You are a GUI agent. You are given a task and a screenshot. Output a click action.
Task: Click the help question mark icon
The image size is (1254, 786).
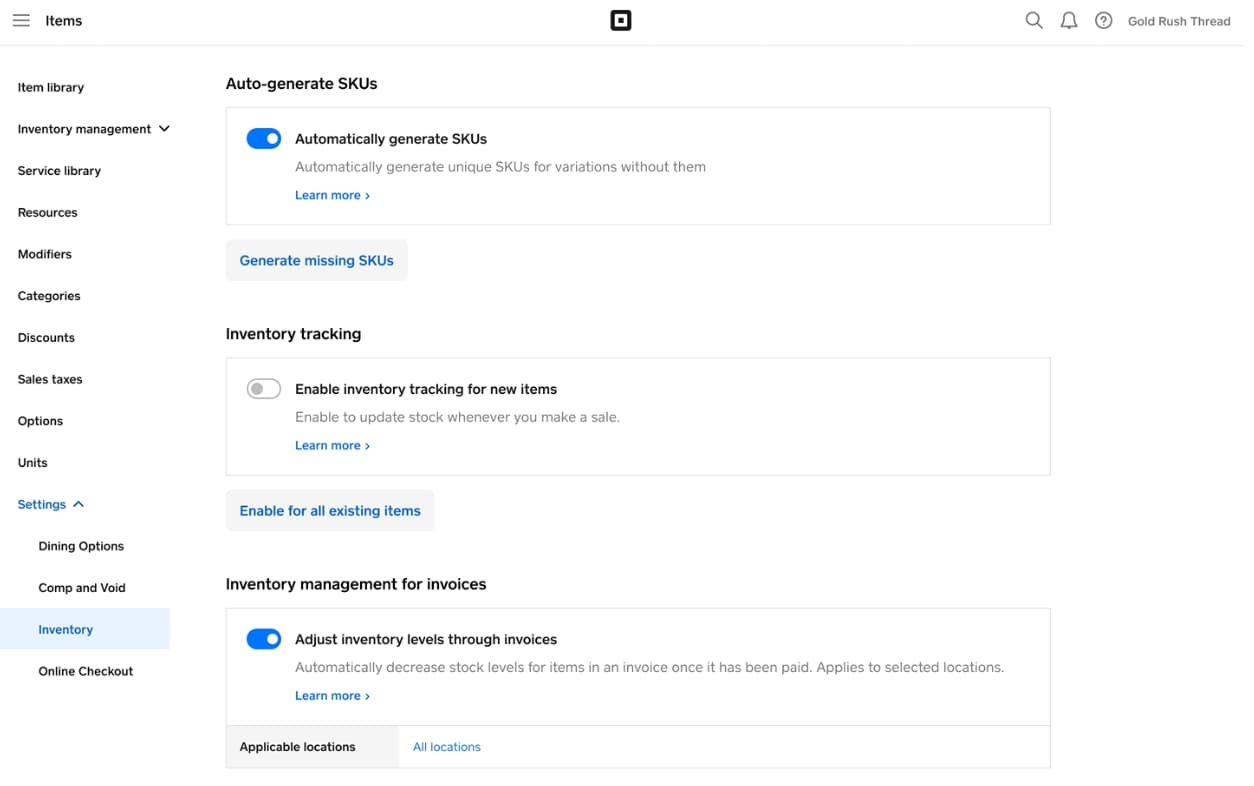(1103, 21)
